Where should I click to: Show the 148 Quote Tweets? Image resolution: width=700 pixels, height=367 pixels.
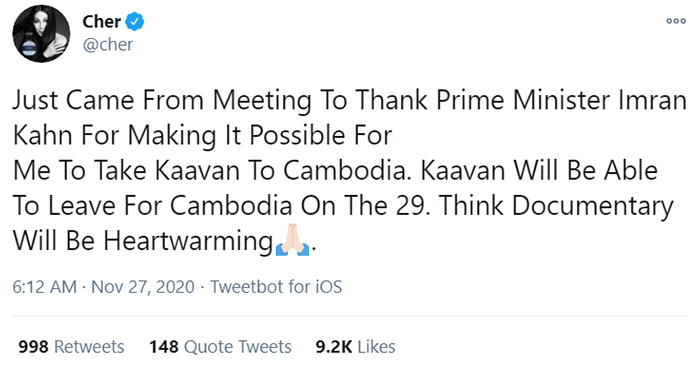tap(220, 347)
